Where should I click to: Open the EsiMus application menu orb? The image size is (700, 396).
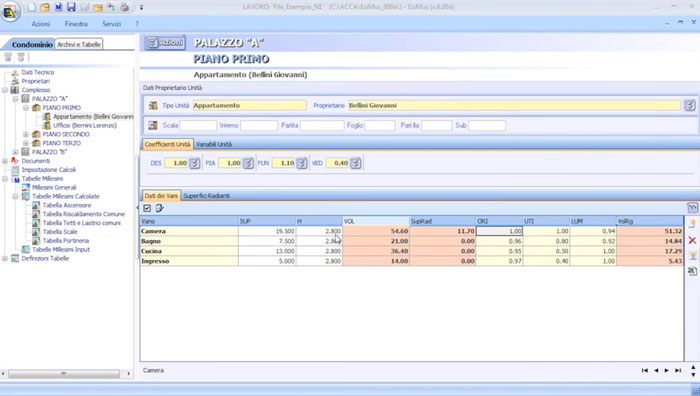coord(10,11)
